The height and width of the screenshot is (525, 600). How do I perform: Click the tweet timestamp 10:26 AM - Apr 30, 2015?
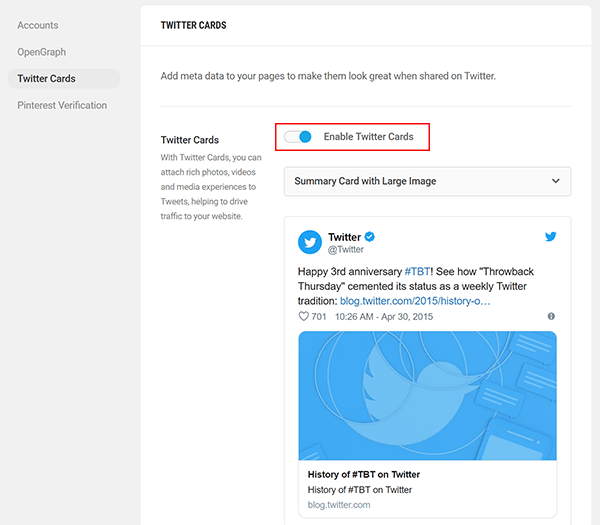[384, 317]
